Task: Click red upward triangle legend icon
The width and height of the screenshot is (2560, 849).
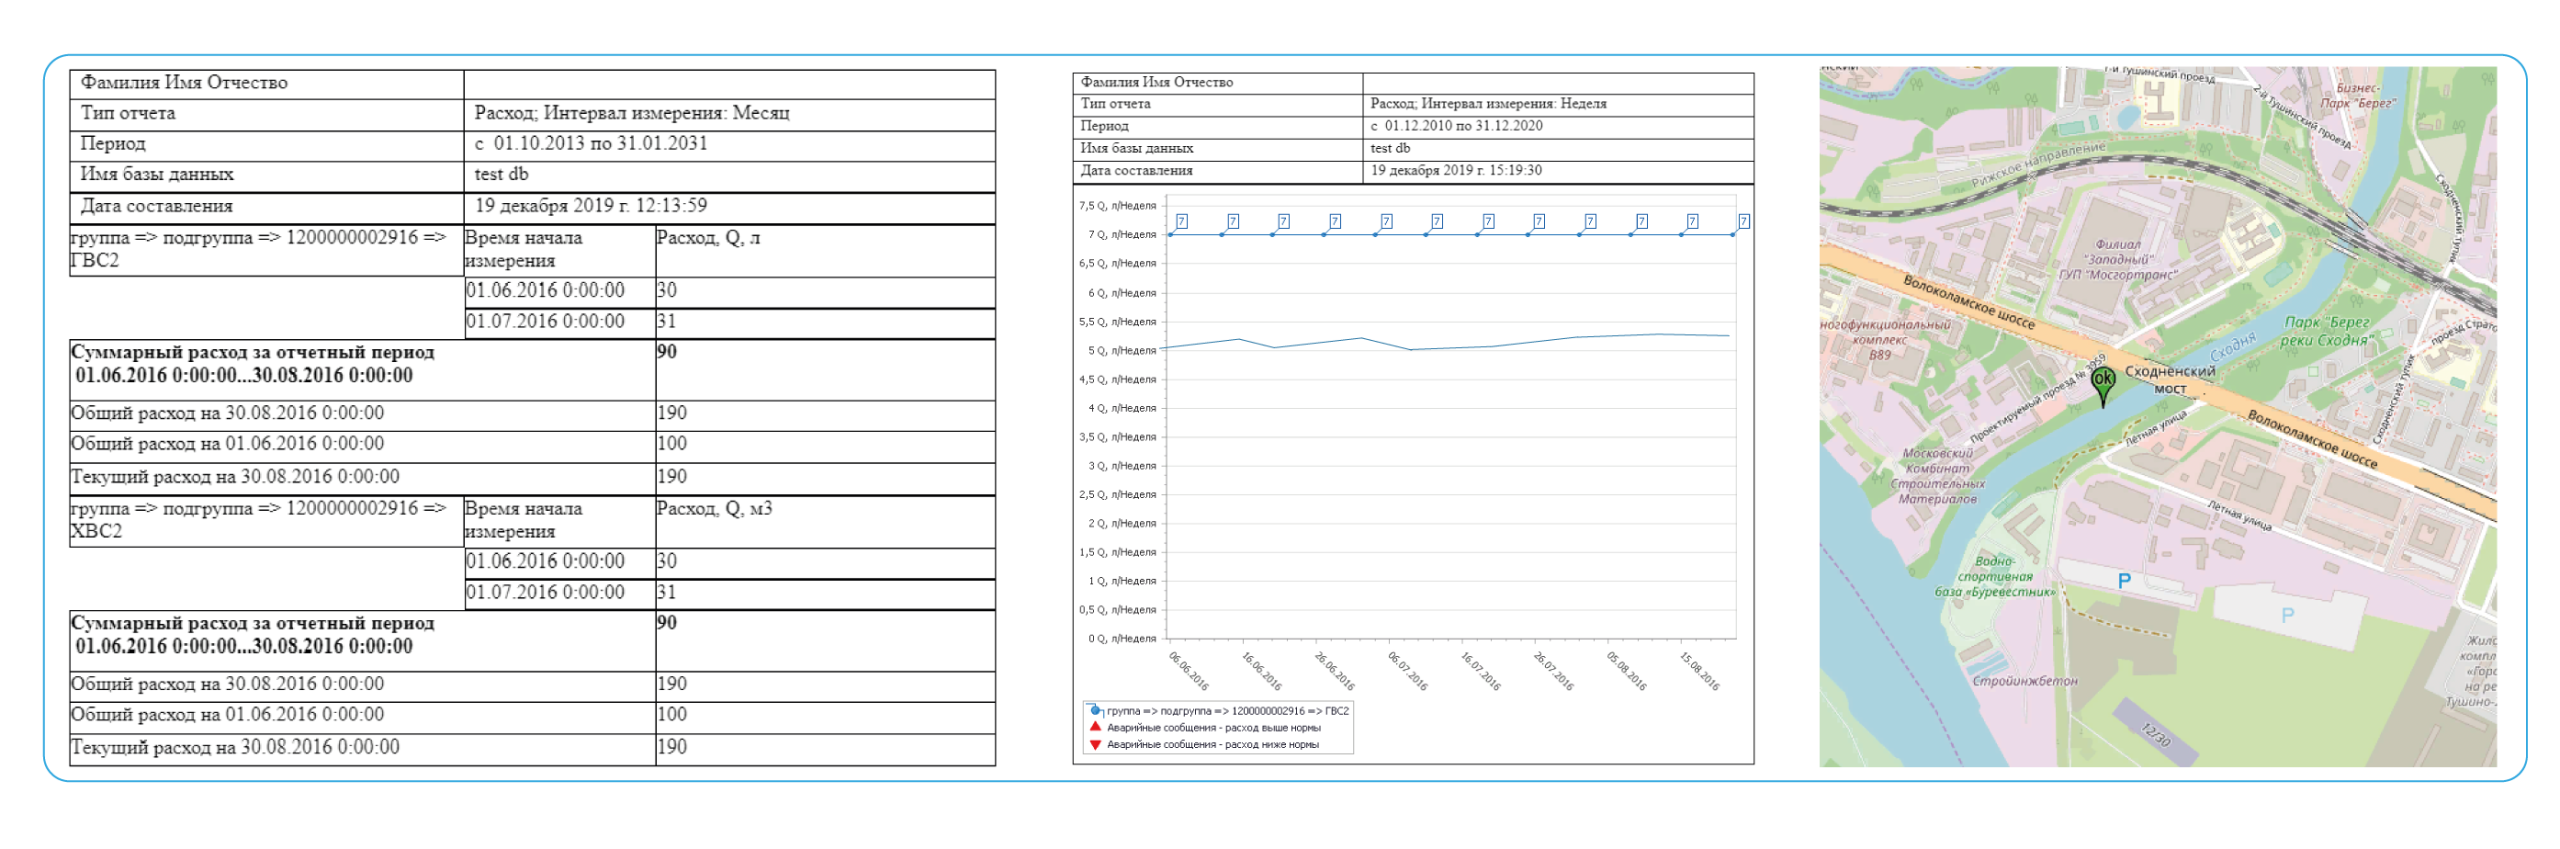Action: (1095, 727)
